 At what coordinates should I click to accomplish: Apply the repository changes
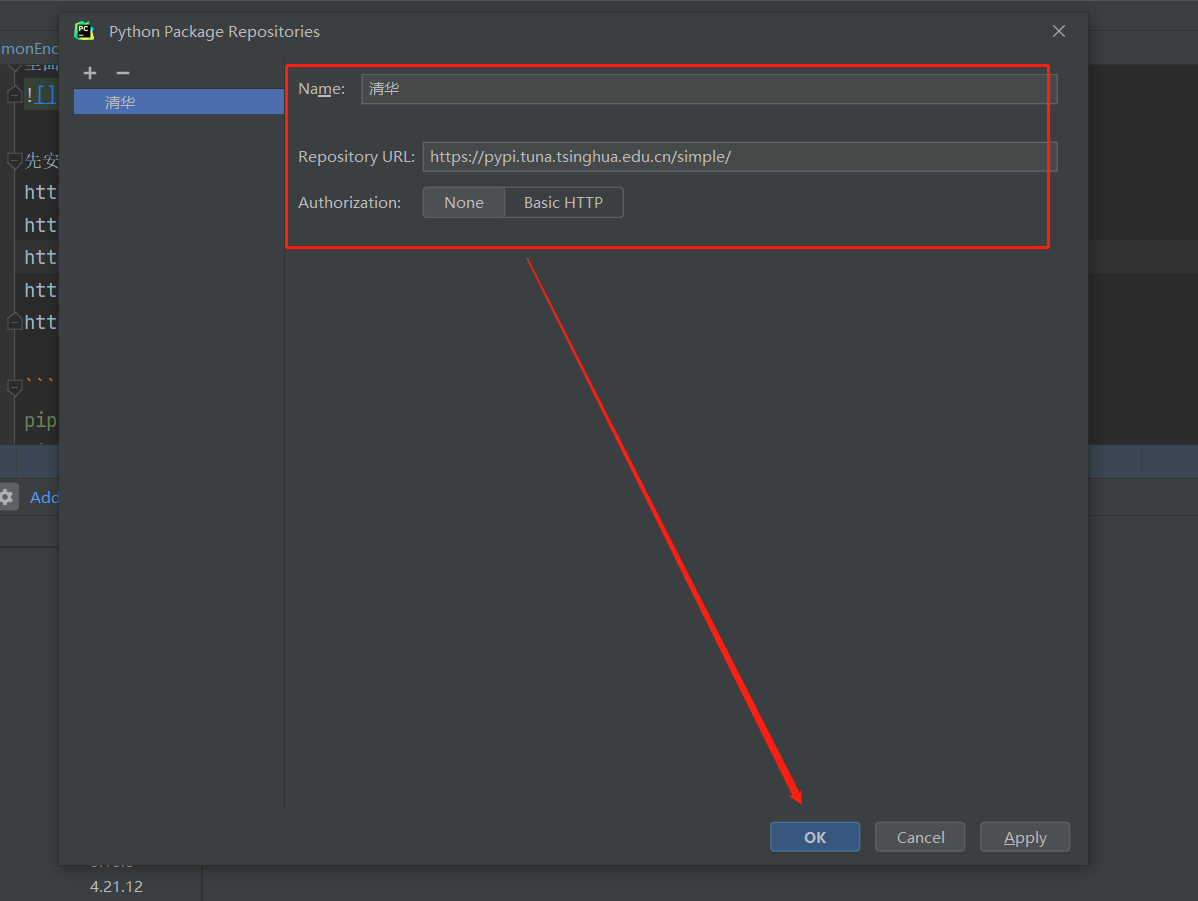click(x=1025, y=837)
